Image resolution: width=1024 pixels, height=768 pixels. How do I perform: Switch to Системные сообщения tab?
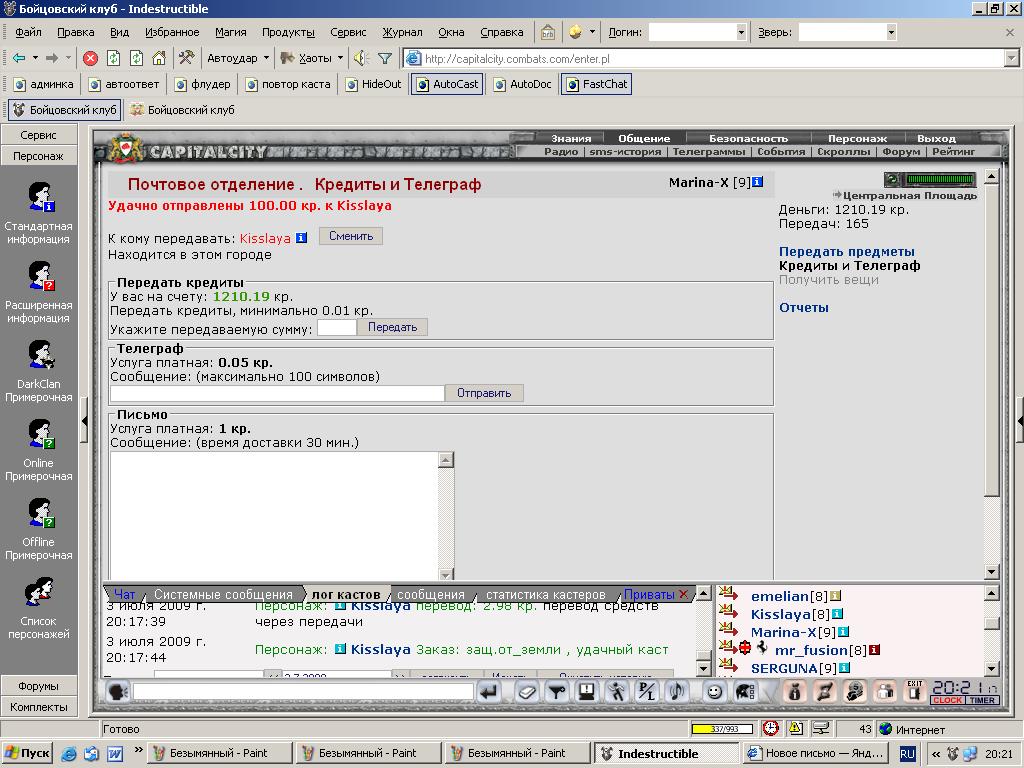[223, 594]
